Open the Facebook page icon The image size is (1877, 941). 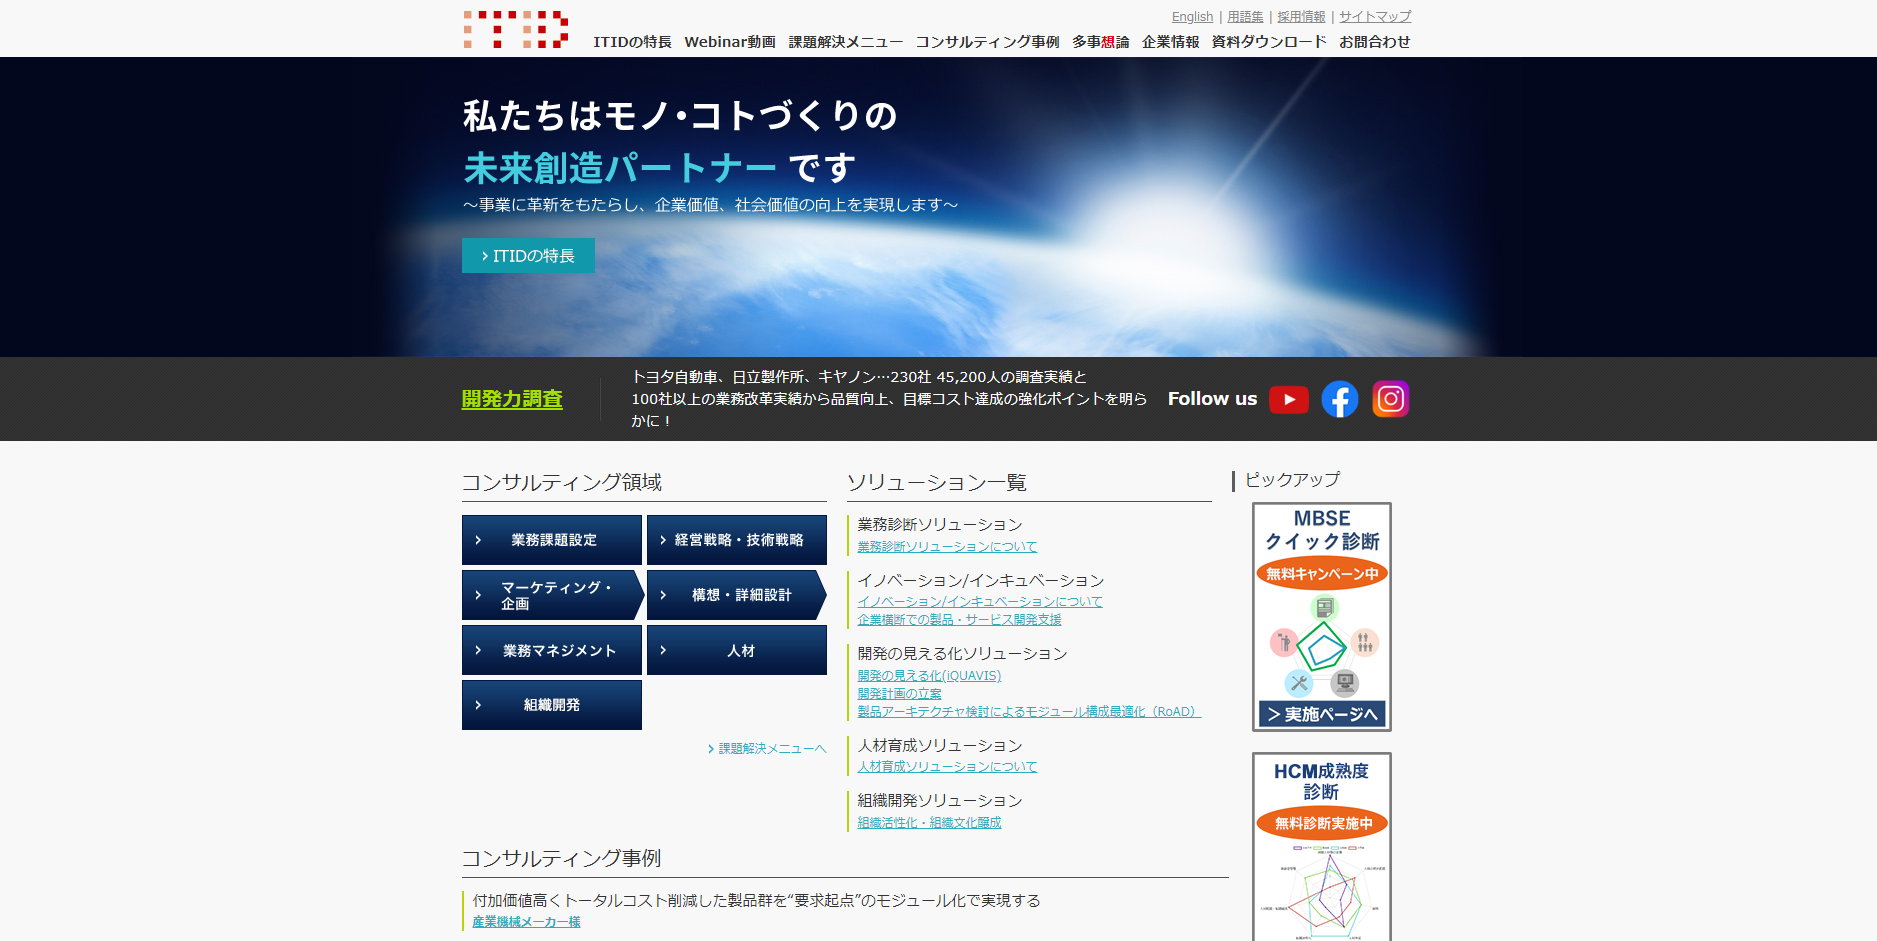click(1339, 399)
